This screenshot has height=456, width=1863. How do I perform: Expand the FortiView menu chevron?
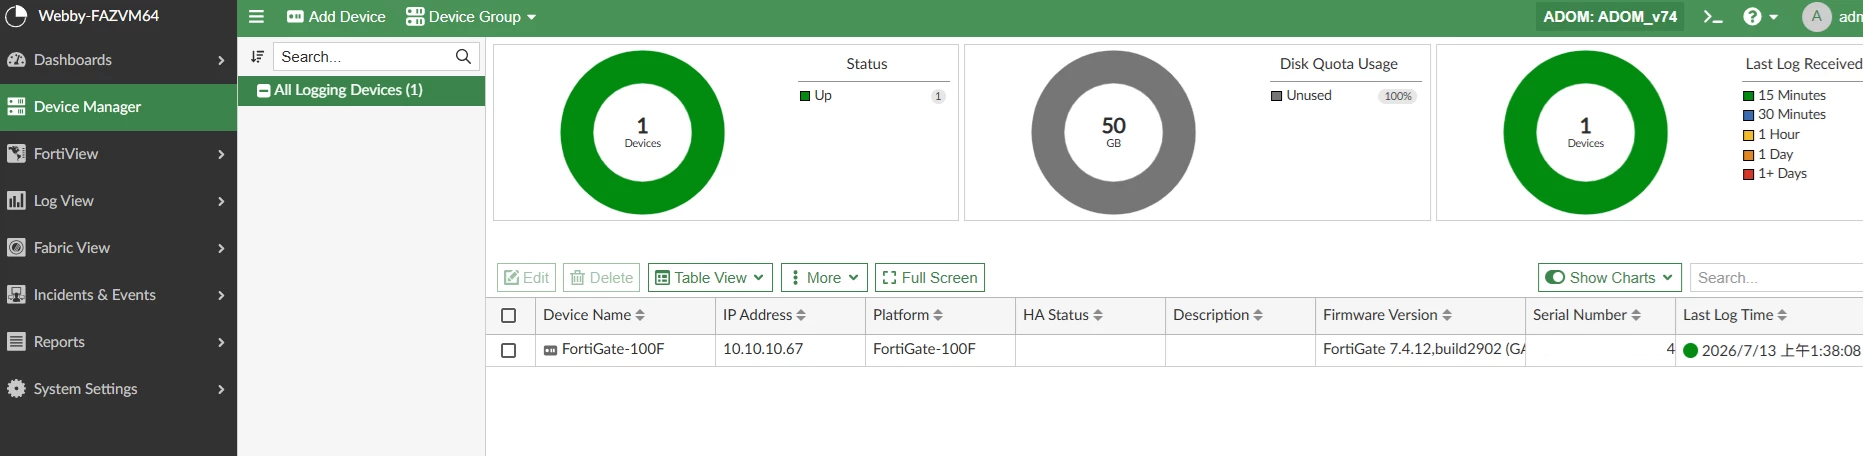(221, 155)
